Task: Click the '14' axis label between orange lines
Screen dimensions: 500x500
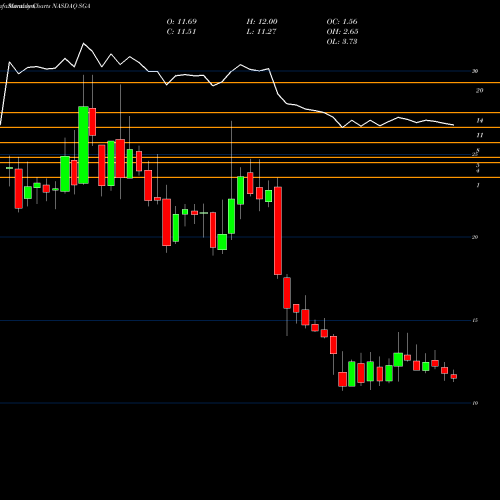Action: [x=479, y=121]
